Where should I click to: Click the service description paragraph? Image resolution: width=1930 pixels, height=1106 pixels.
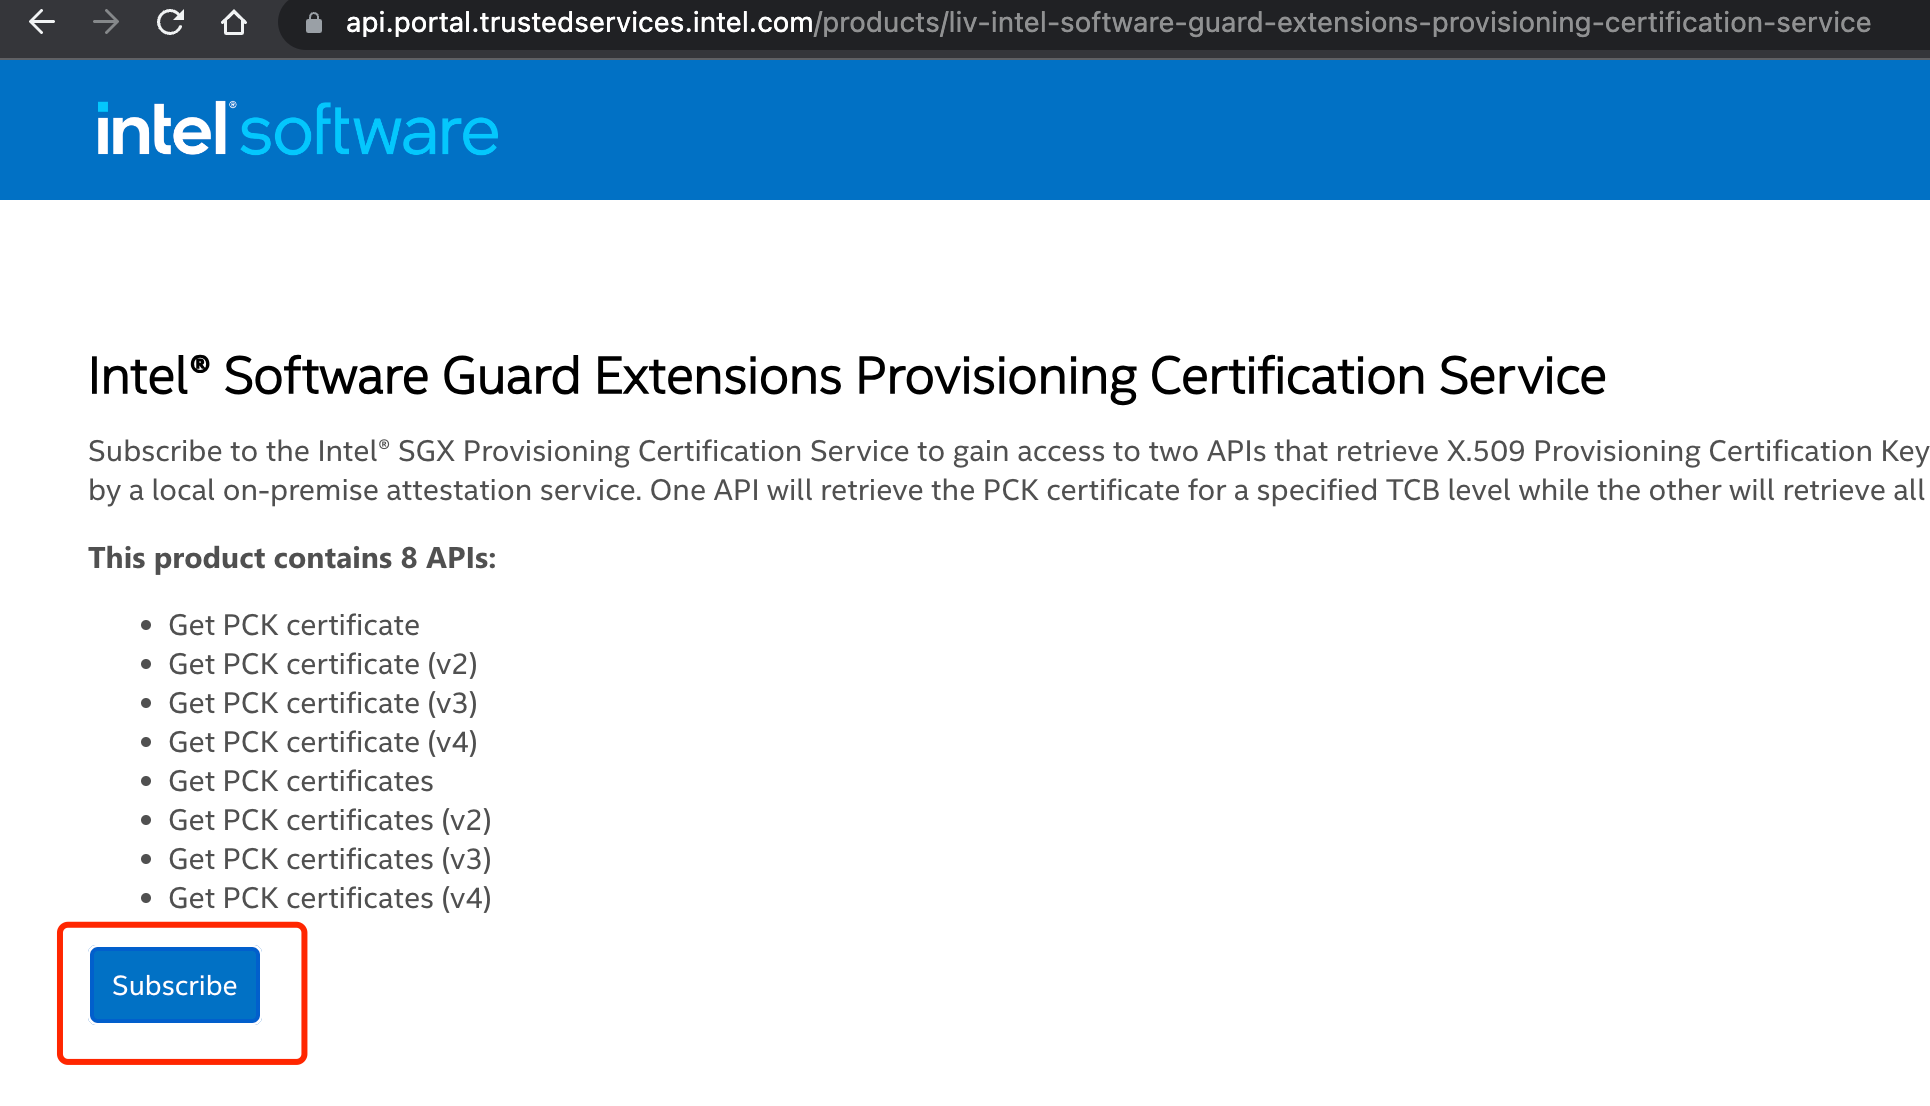pyautogui.click(x=1000, y=470)
